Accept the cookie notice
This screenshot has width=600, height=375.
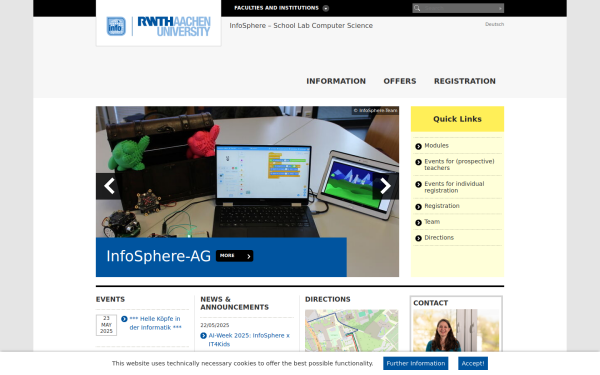click(x=473, y=363)
